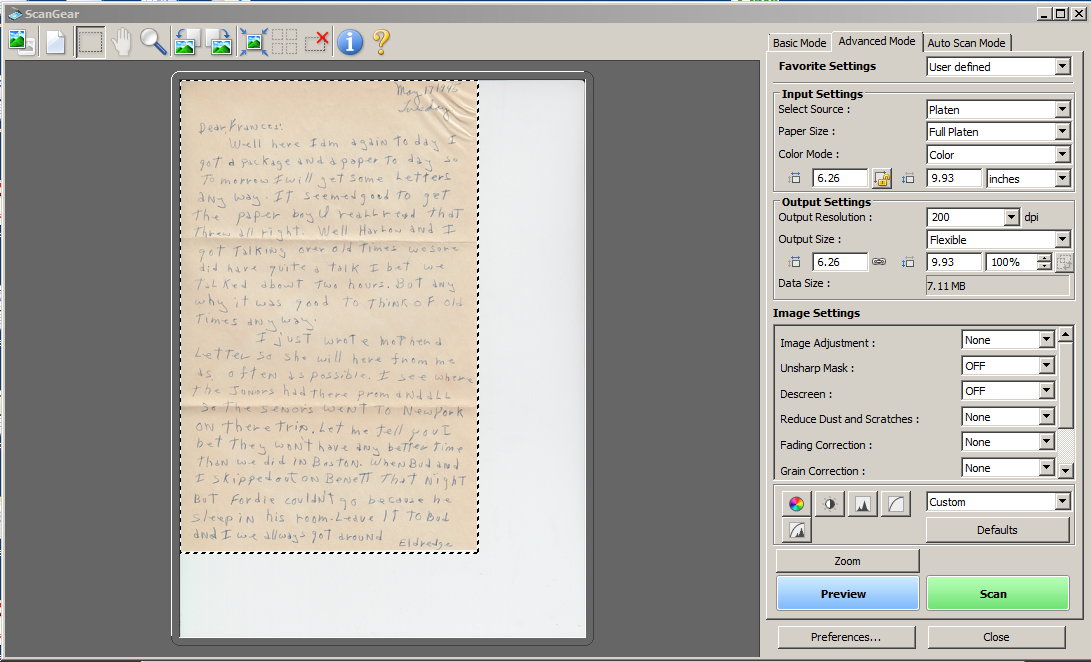The height and width of the screenshot is (662, 1091).
Task: Rotate the preview image left
Action: [x=187, y=42]
